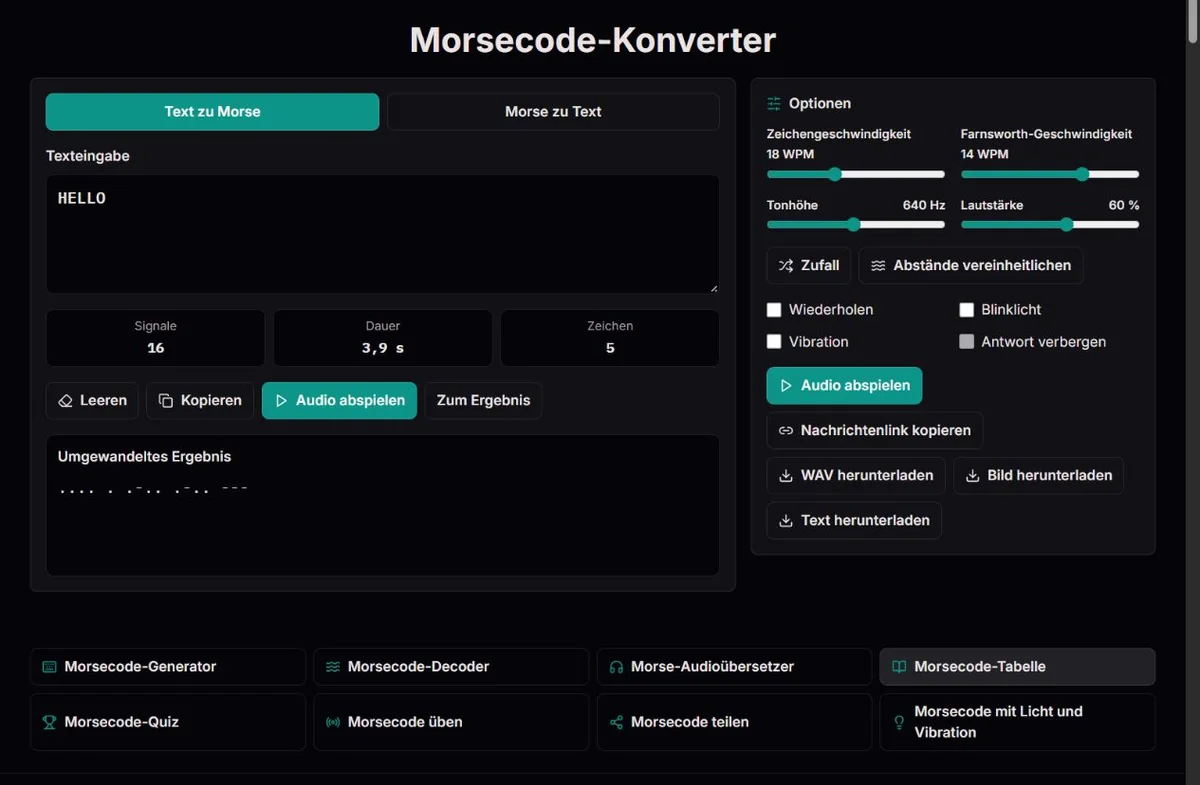Click the share icon on Morsecode teilen
This screenshot has width=1200, height=785.
616,722
